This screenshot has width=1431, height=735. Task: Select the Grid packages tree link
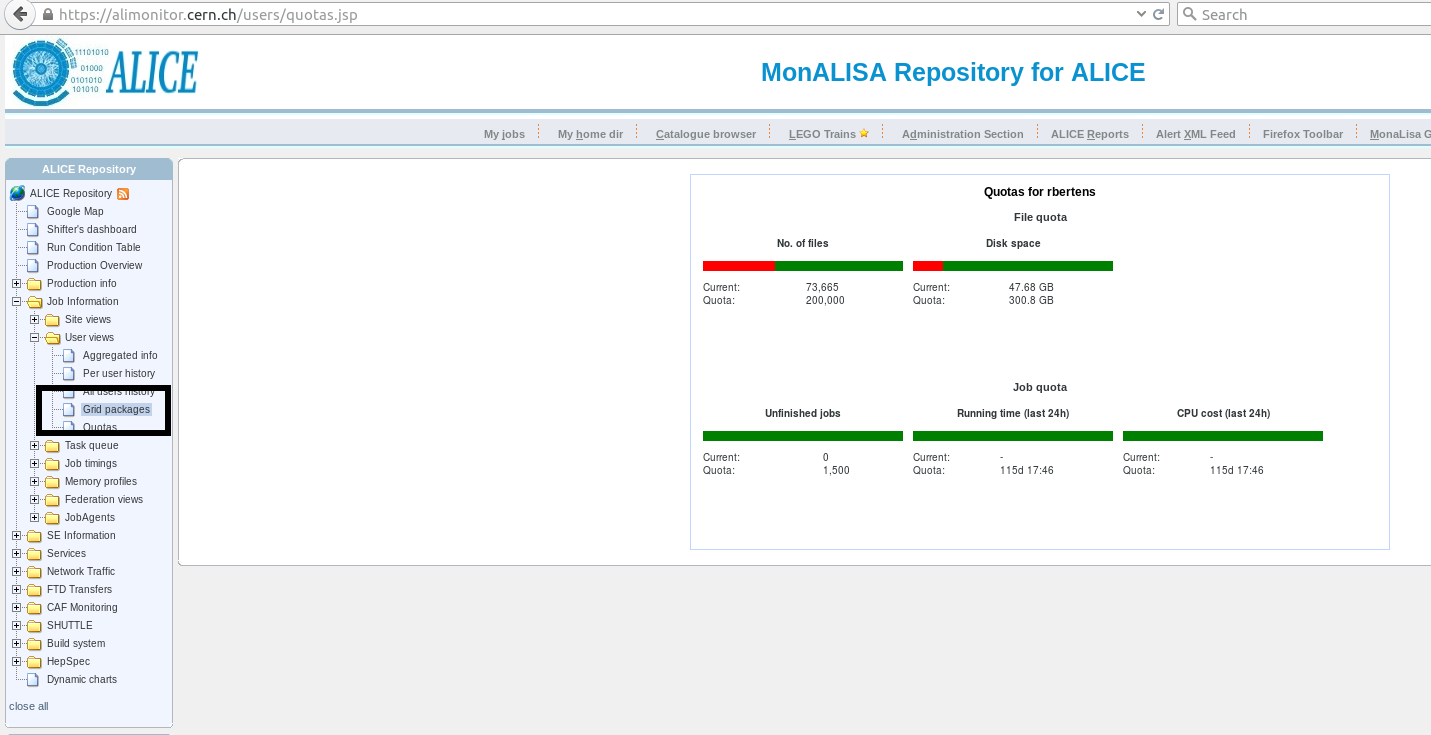pyautogui.click(x=116, y=409)
